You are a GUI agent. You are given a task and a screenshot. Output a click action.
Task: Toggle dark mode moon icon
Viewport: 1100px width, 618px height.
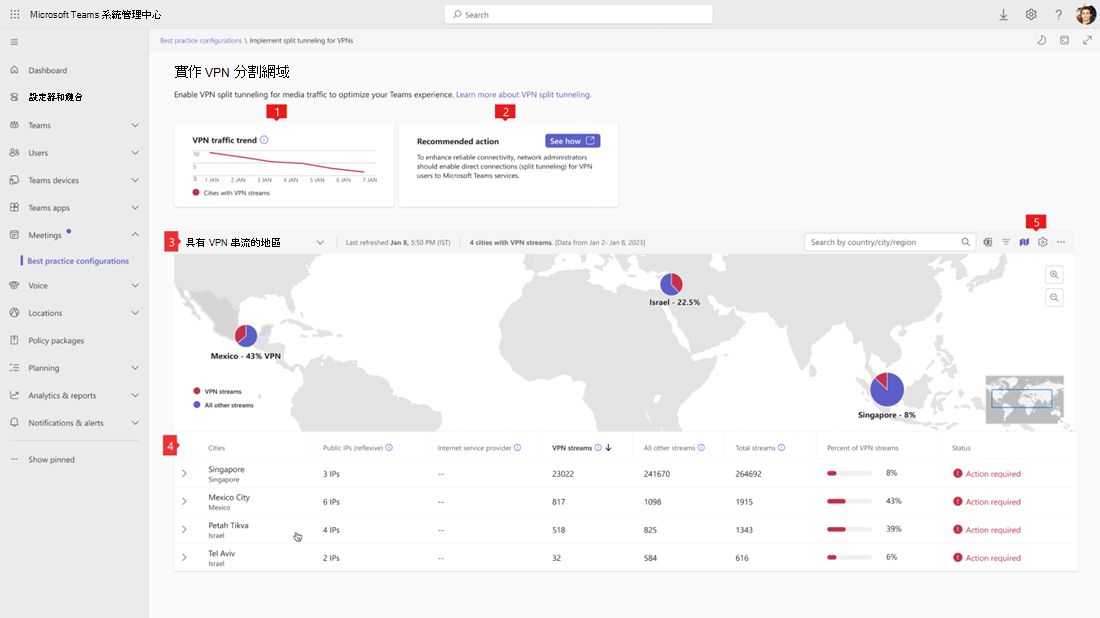pos(1042,41)
